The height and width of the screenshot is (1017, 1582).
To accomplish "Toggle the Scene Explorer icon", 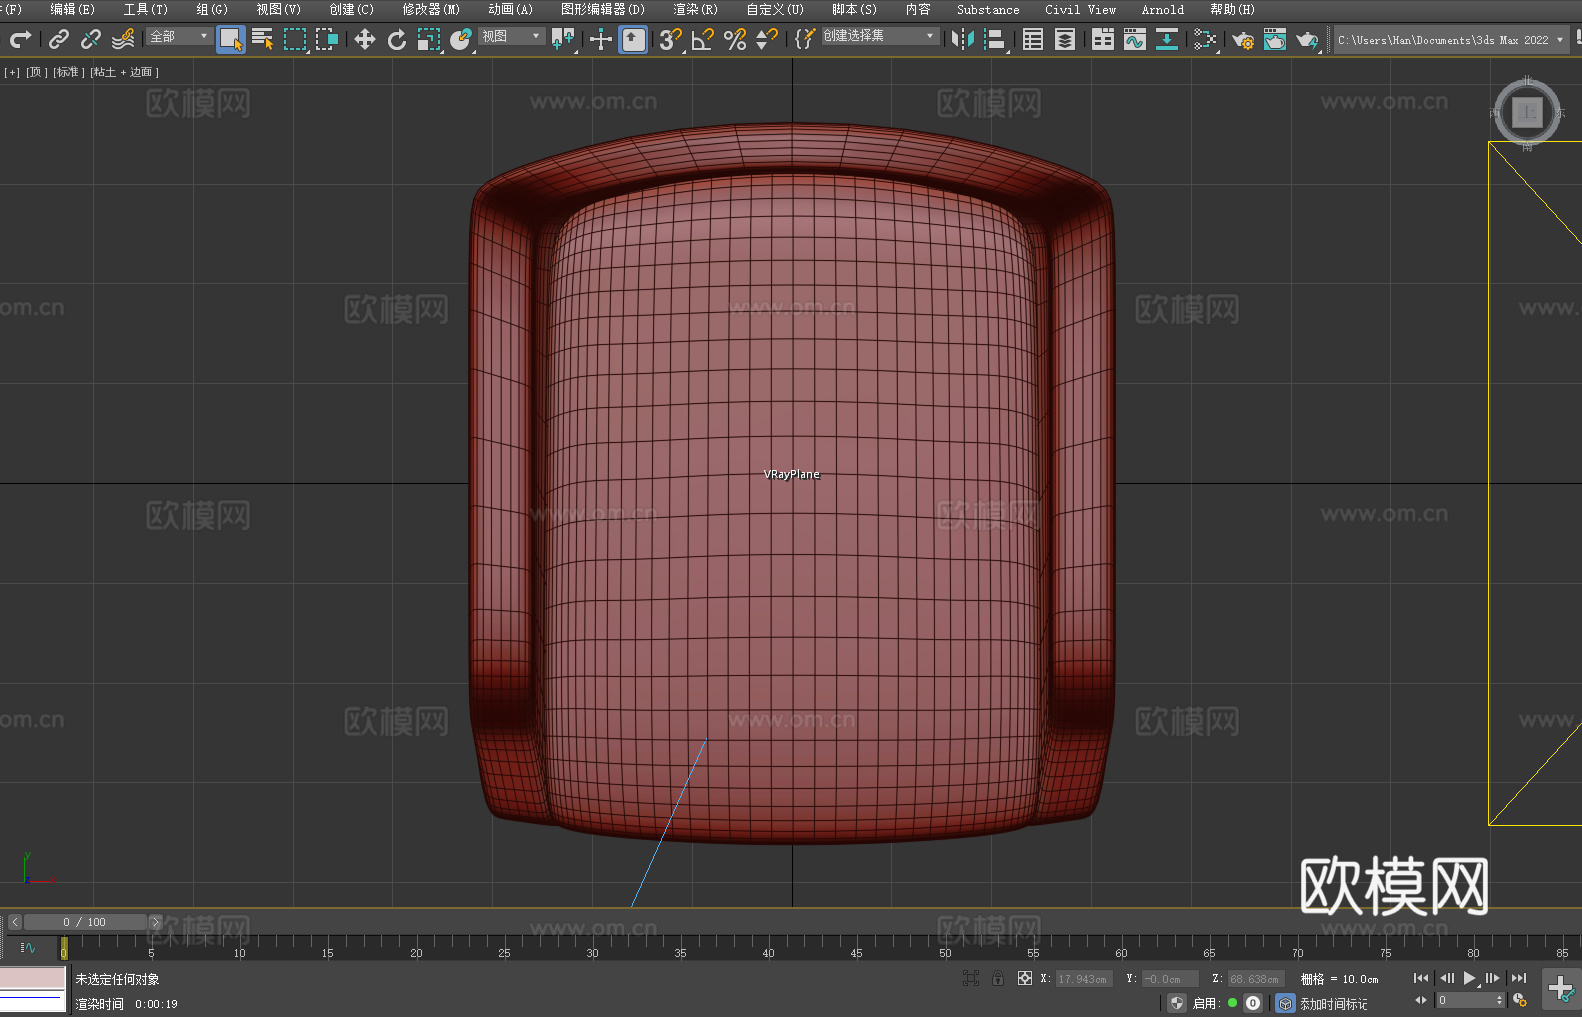I will pos(1033,39).
